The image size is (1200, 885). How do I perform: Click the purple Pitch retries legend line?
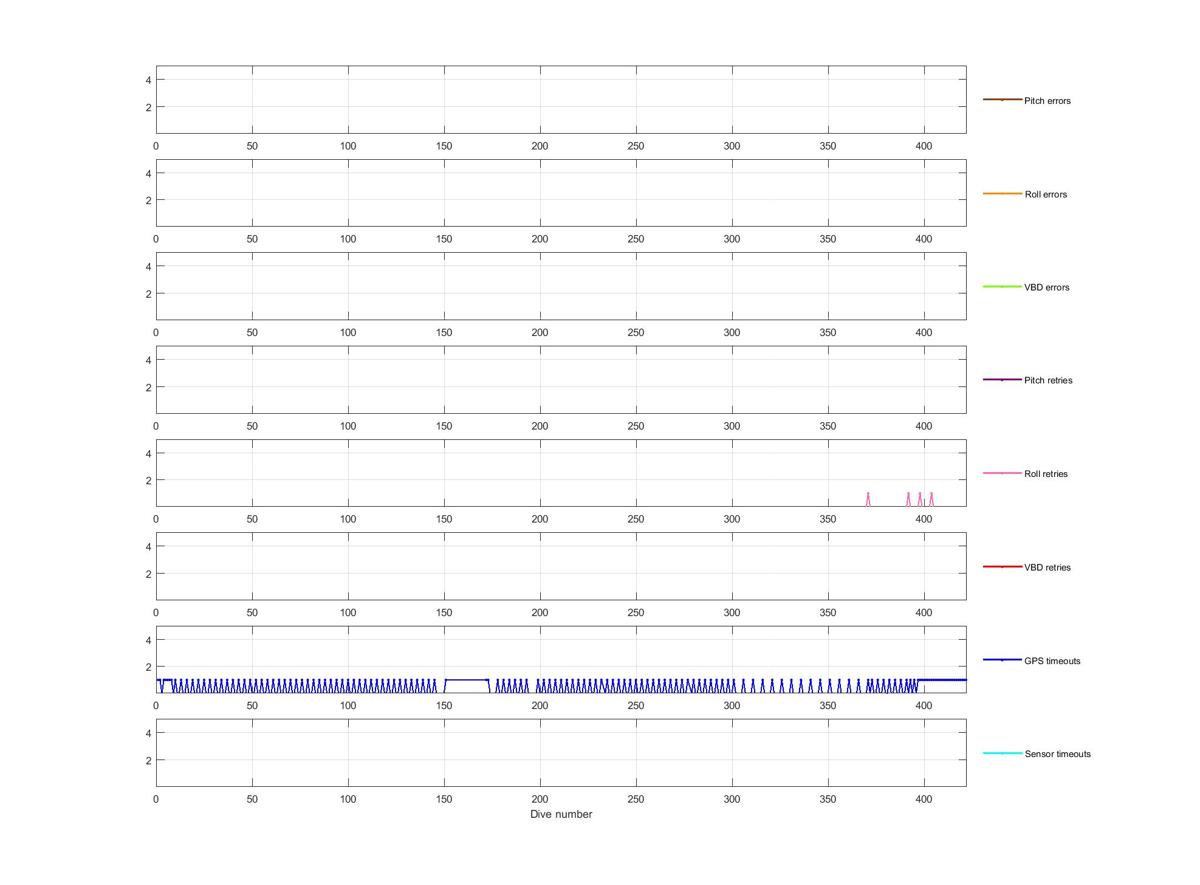coord(1002,380)
